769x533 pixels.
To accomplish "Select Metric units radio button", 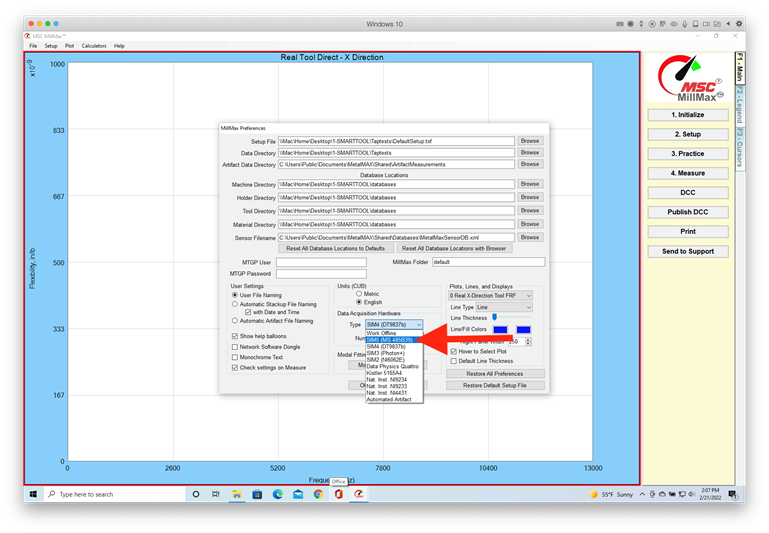I will (359, 294).
